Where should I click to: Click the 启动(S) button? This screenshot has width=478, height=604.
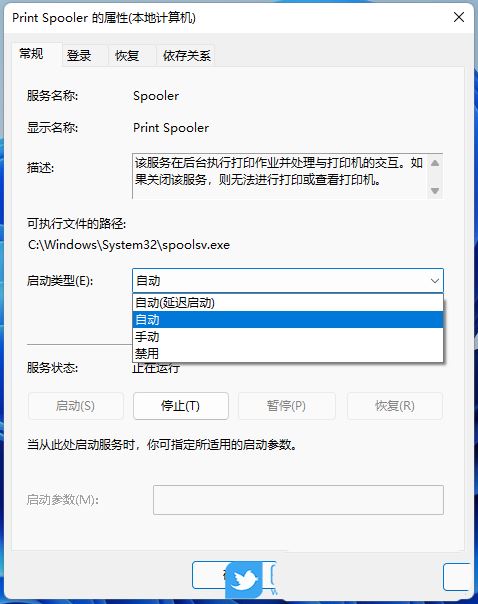tap(75, 406)
